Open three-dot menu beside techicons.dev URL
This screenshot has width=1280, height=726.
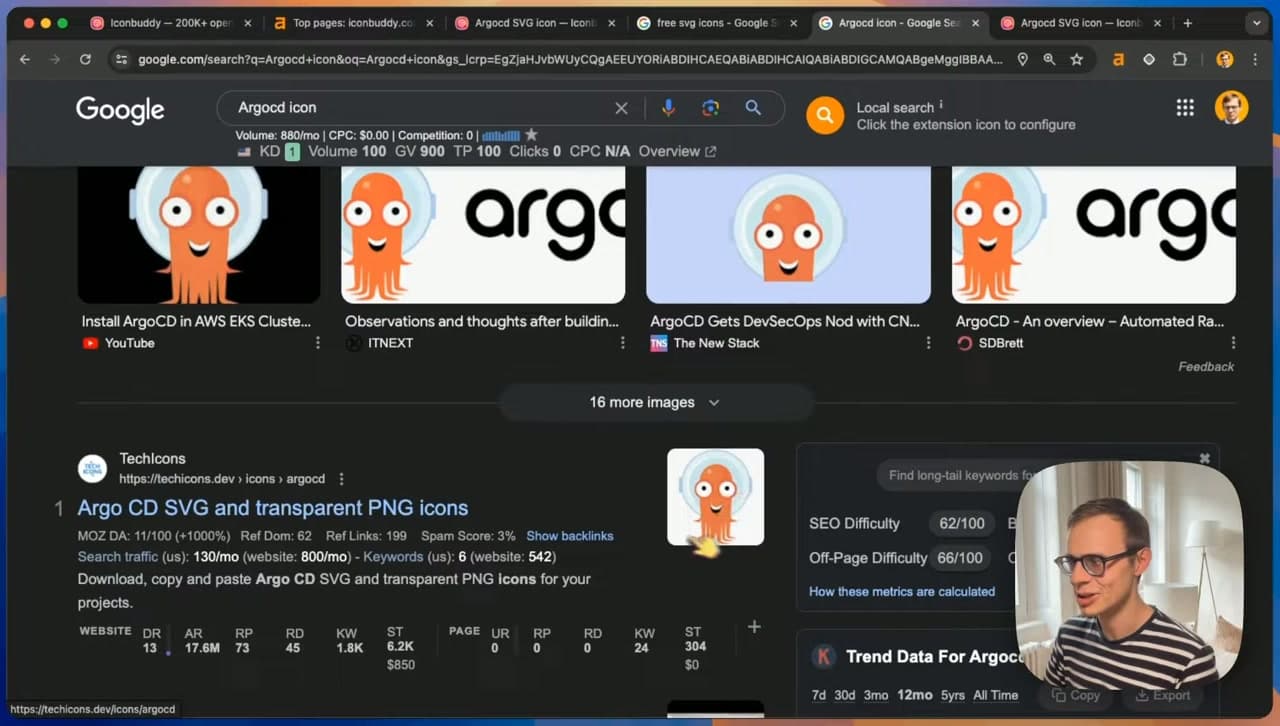tap(341, 479)
